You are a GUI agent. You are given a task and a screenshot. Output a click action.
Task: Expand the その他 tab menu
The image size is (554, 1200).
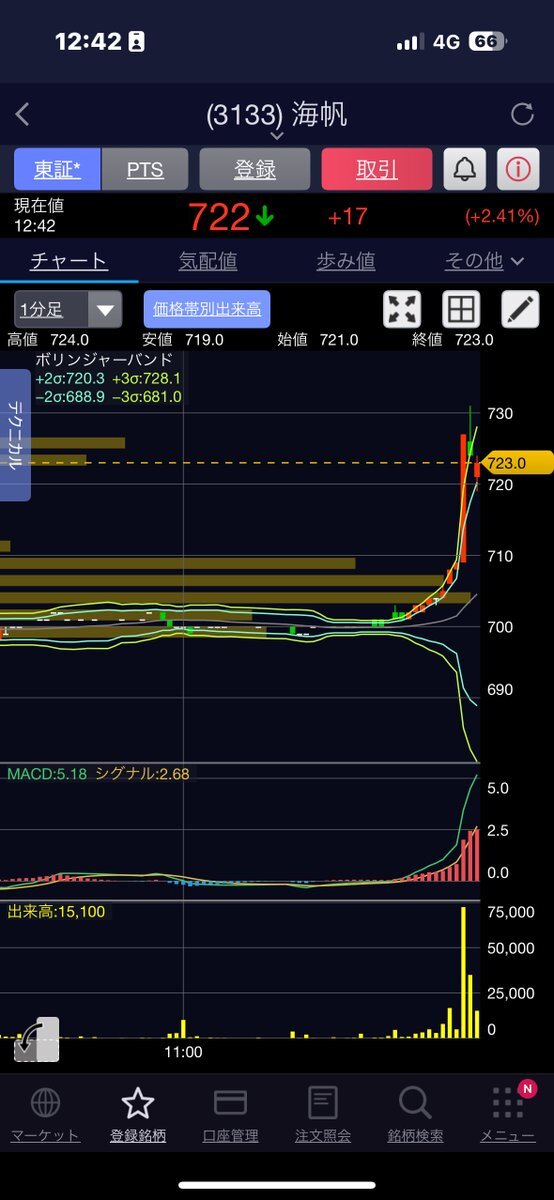pyautogui.click(x=484, y=261)
